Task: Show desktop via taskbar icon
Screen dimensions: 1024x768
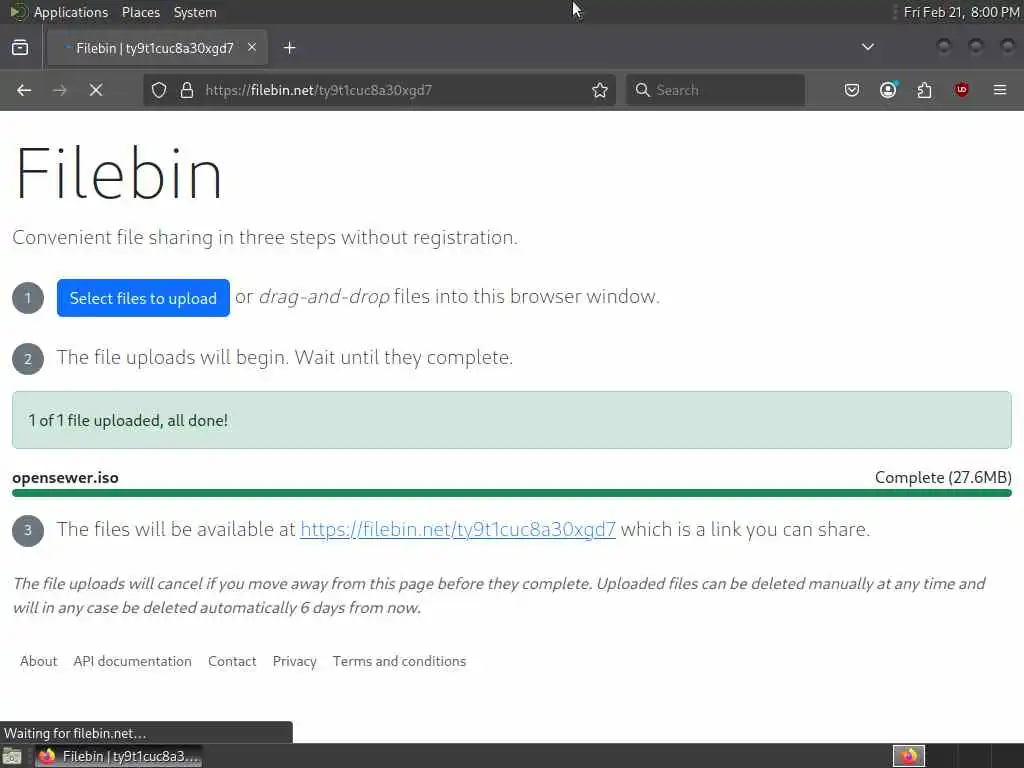Action: [12, 756]
